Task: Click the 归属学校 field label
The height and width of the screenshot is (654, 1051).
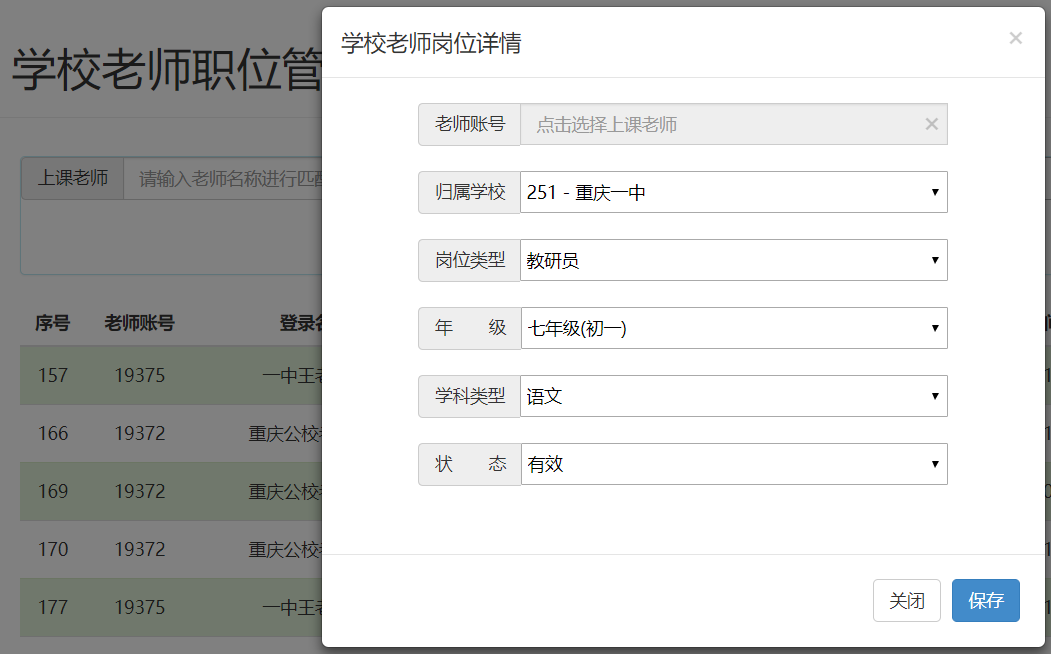Action: pos(468,192)
